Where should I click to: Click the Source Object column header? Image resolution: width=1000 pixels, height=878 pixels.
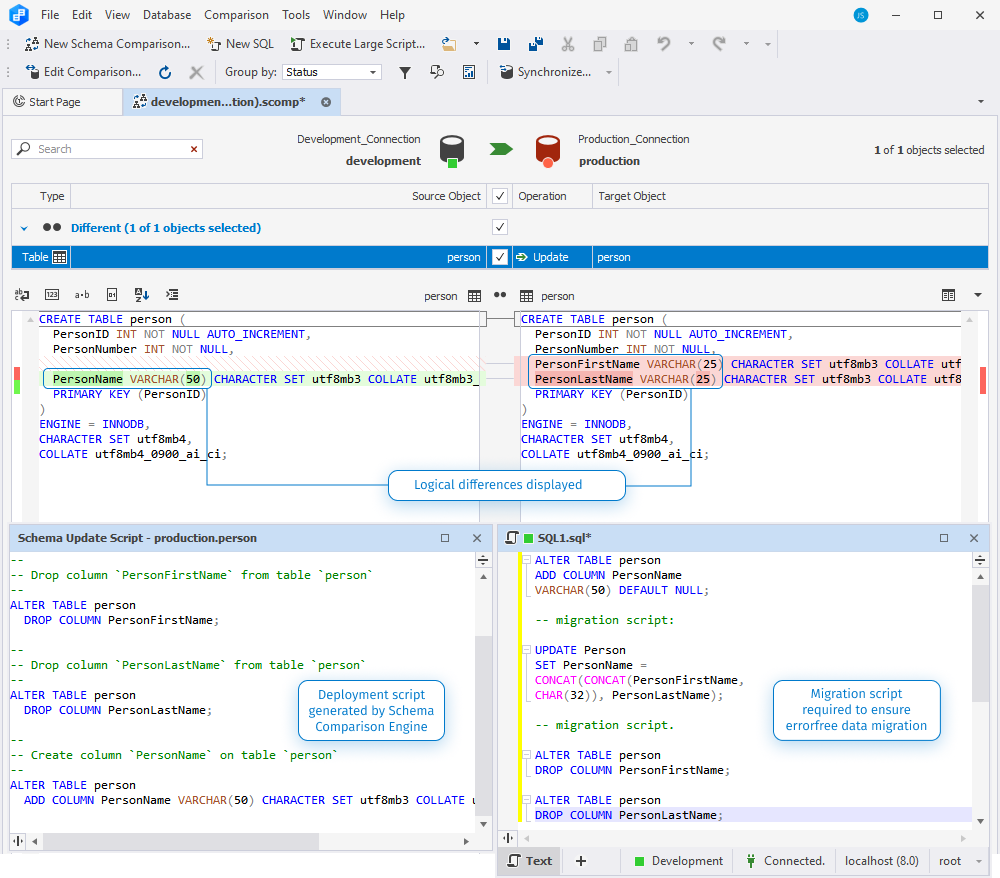pos(278,196)
